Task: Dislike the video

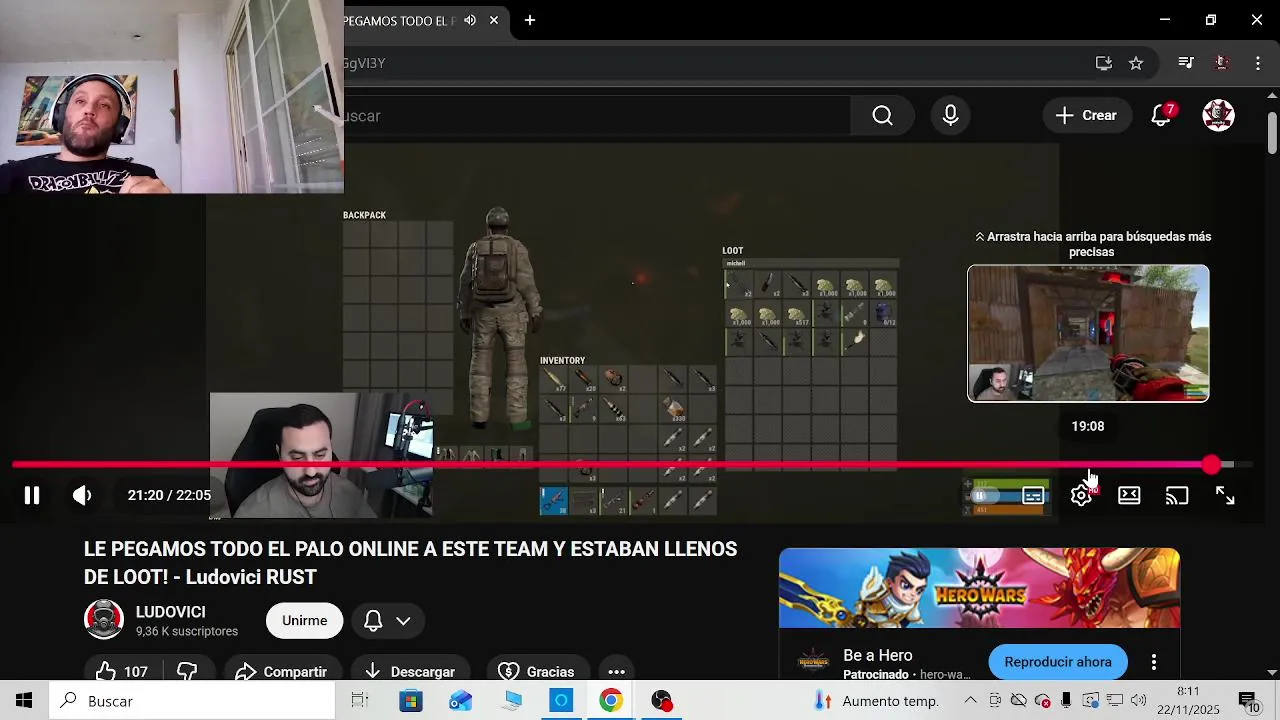Action: (187, 671)
